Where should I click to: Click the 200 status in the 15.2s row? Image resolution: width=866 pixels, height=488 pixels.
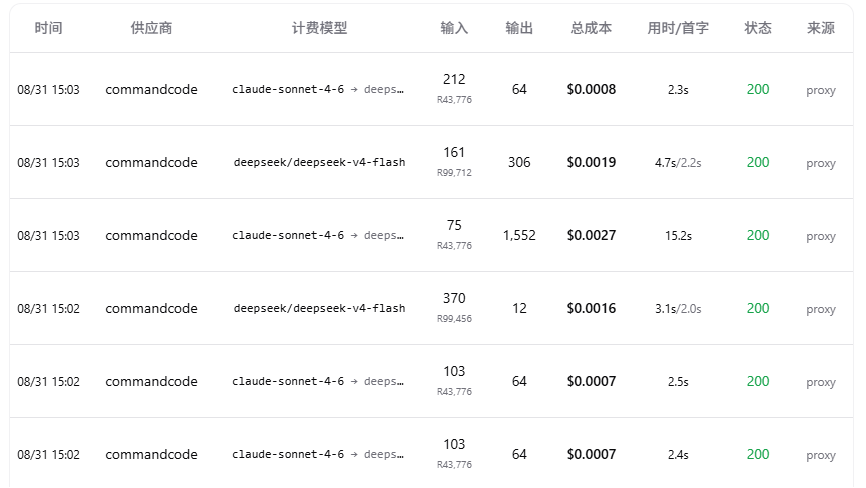[758, 235]
